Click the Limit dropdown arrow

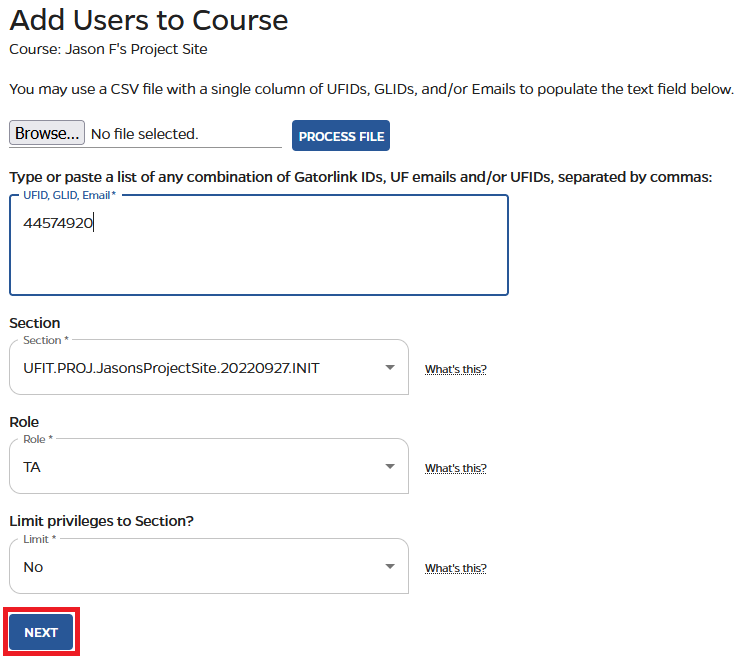click(x=390, y=567)
